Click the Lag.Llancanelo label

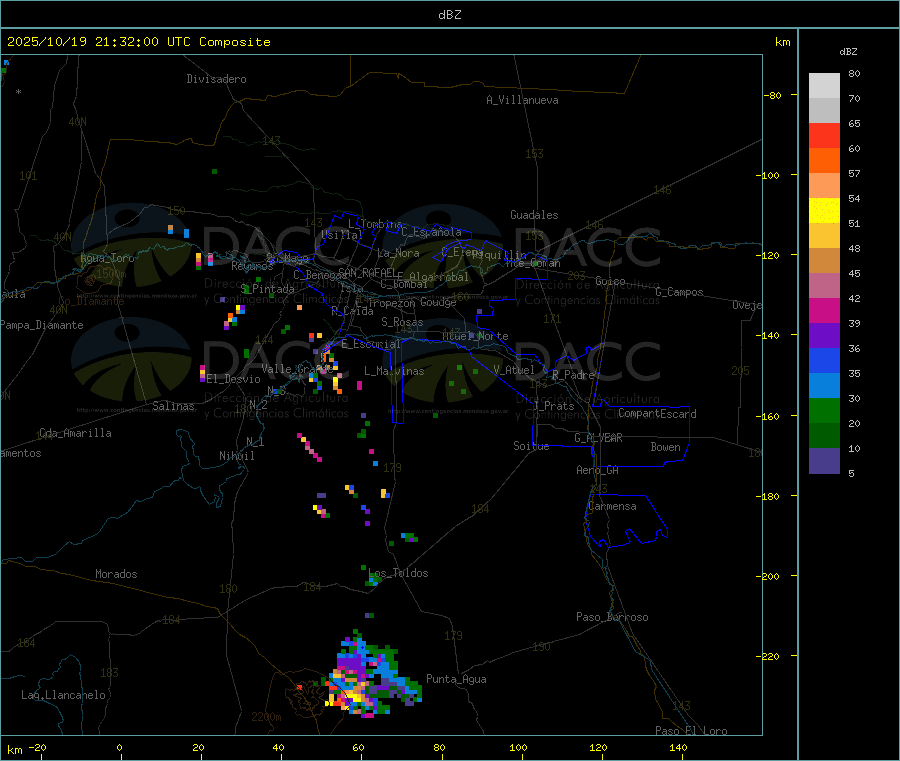point(63,695)
